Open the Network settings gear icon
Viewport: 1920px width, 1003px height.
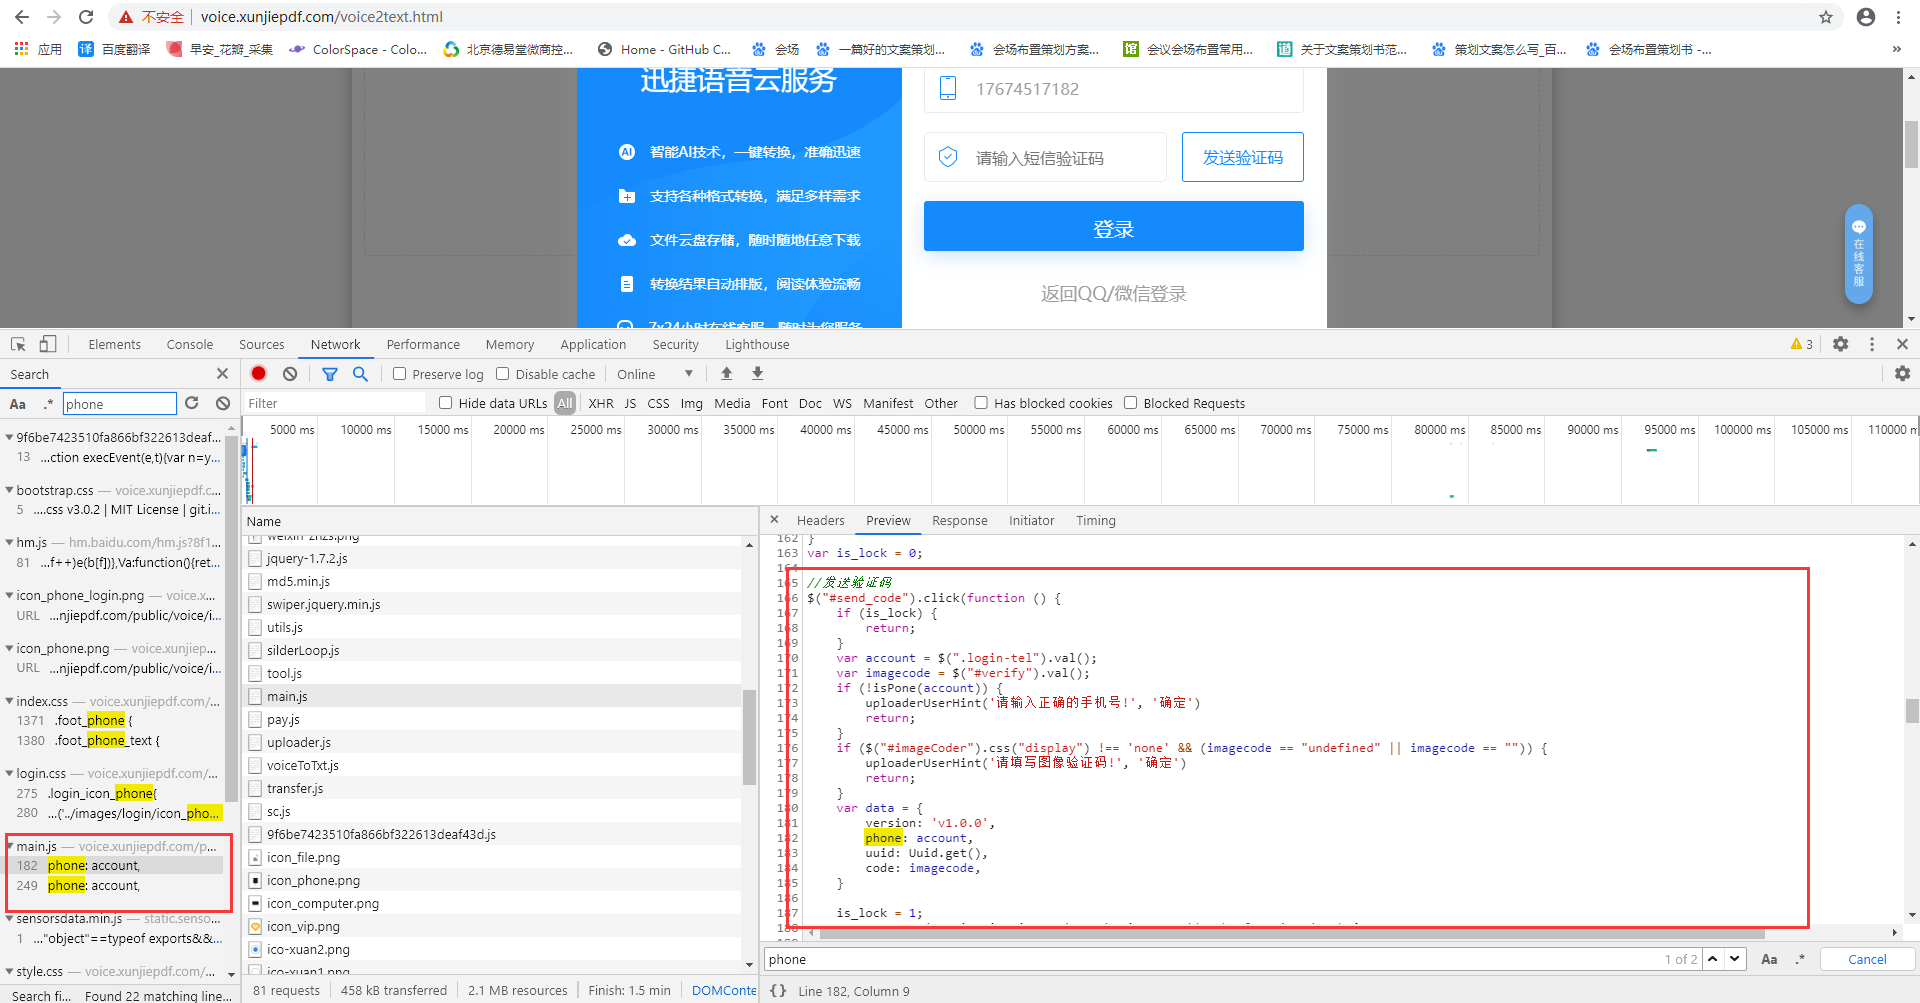(x=1902, y=373)
